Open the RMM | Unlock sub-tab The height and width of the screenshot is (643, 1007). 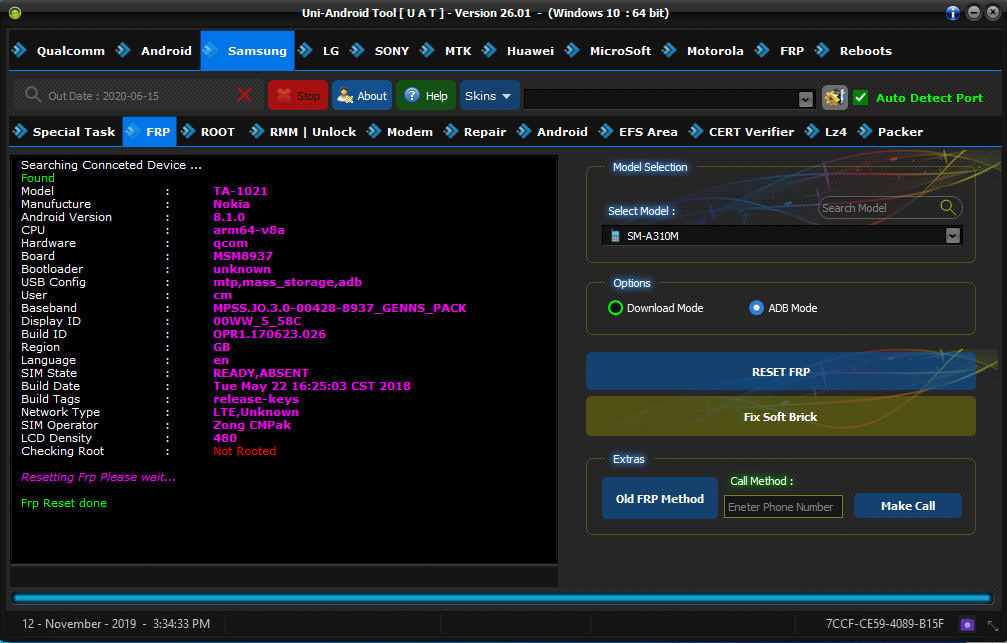(312, 132)
